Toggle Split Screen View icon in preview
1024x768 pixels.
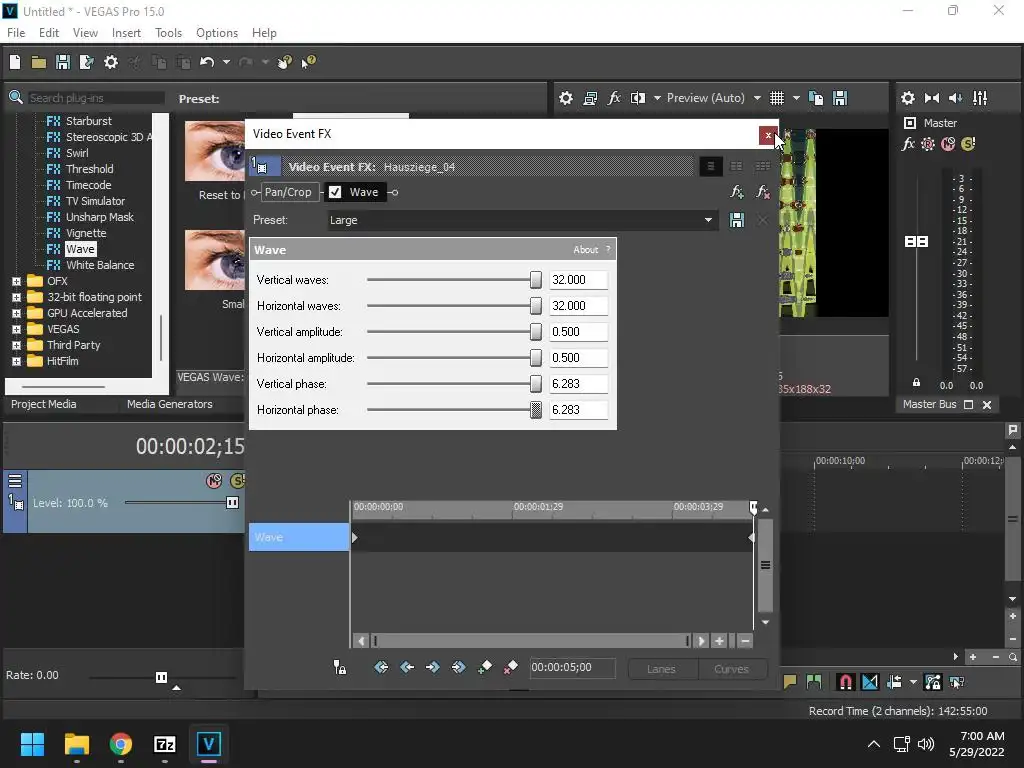click(638, 98)
